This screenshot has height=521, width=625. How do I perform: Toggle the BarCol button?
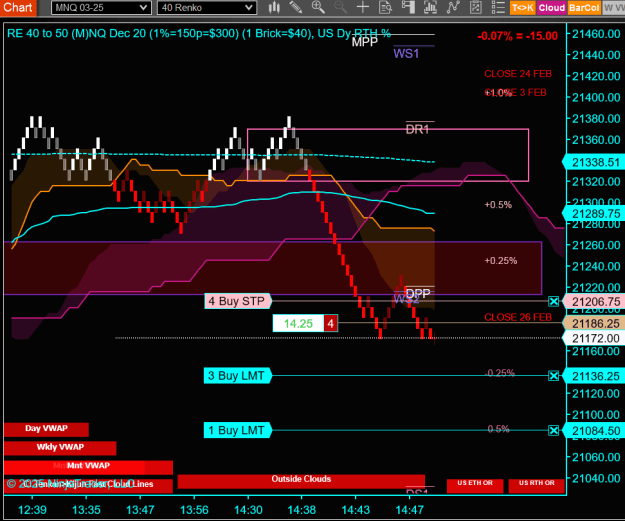coord(584,8)
